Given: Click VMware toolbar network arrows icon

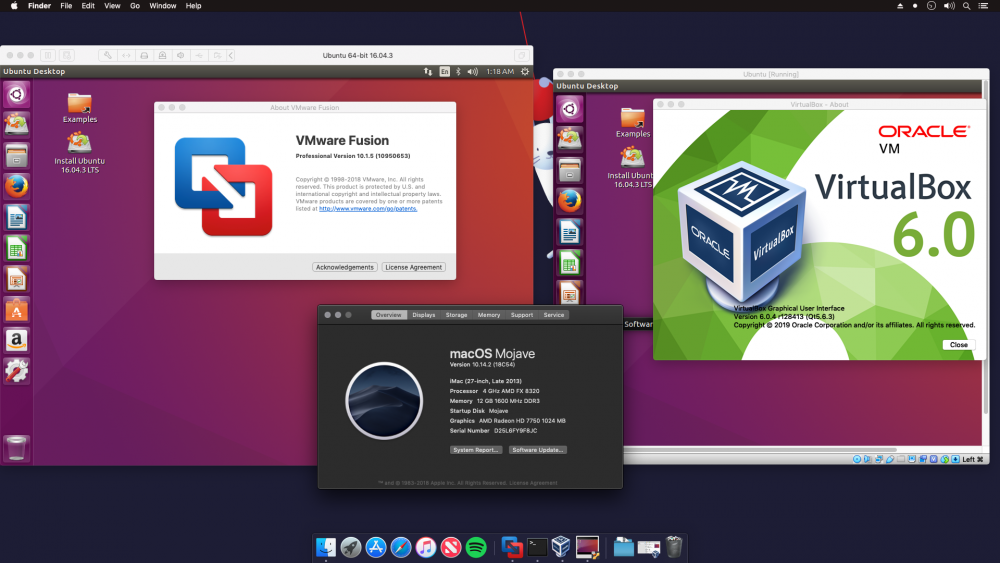Looking at the screenshot, I should click(x=126, y=55).
